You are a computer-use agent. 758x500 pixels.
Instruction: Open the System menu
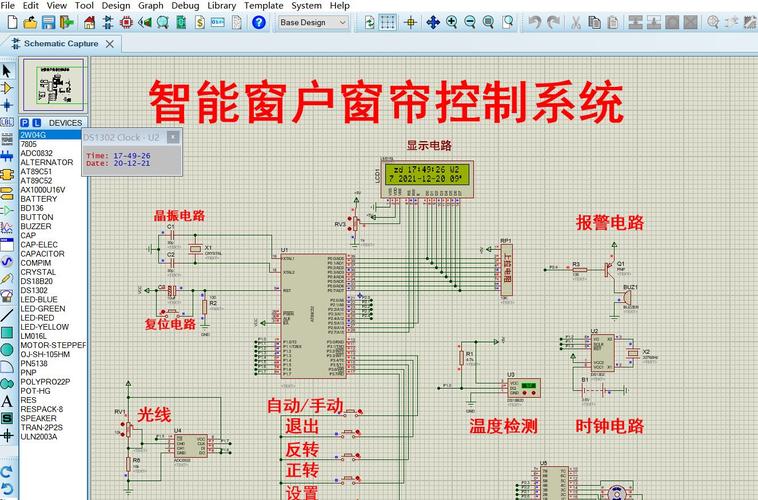click(306, 6)
